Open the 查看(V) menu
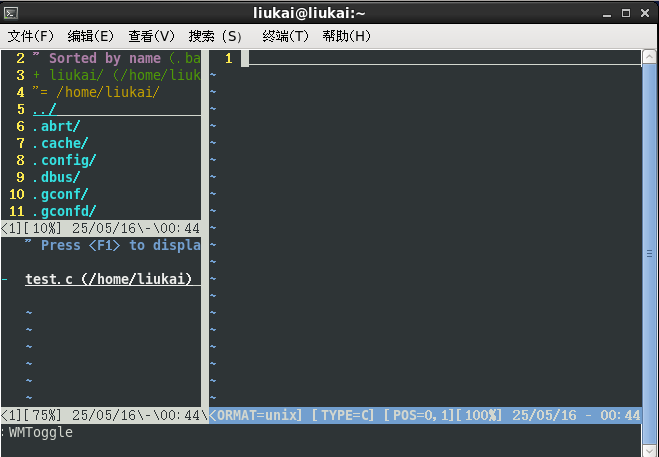The width and height of the screenshot is (659, 457). click(x=151, y=36)
